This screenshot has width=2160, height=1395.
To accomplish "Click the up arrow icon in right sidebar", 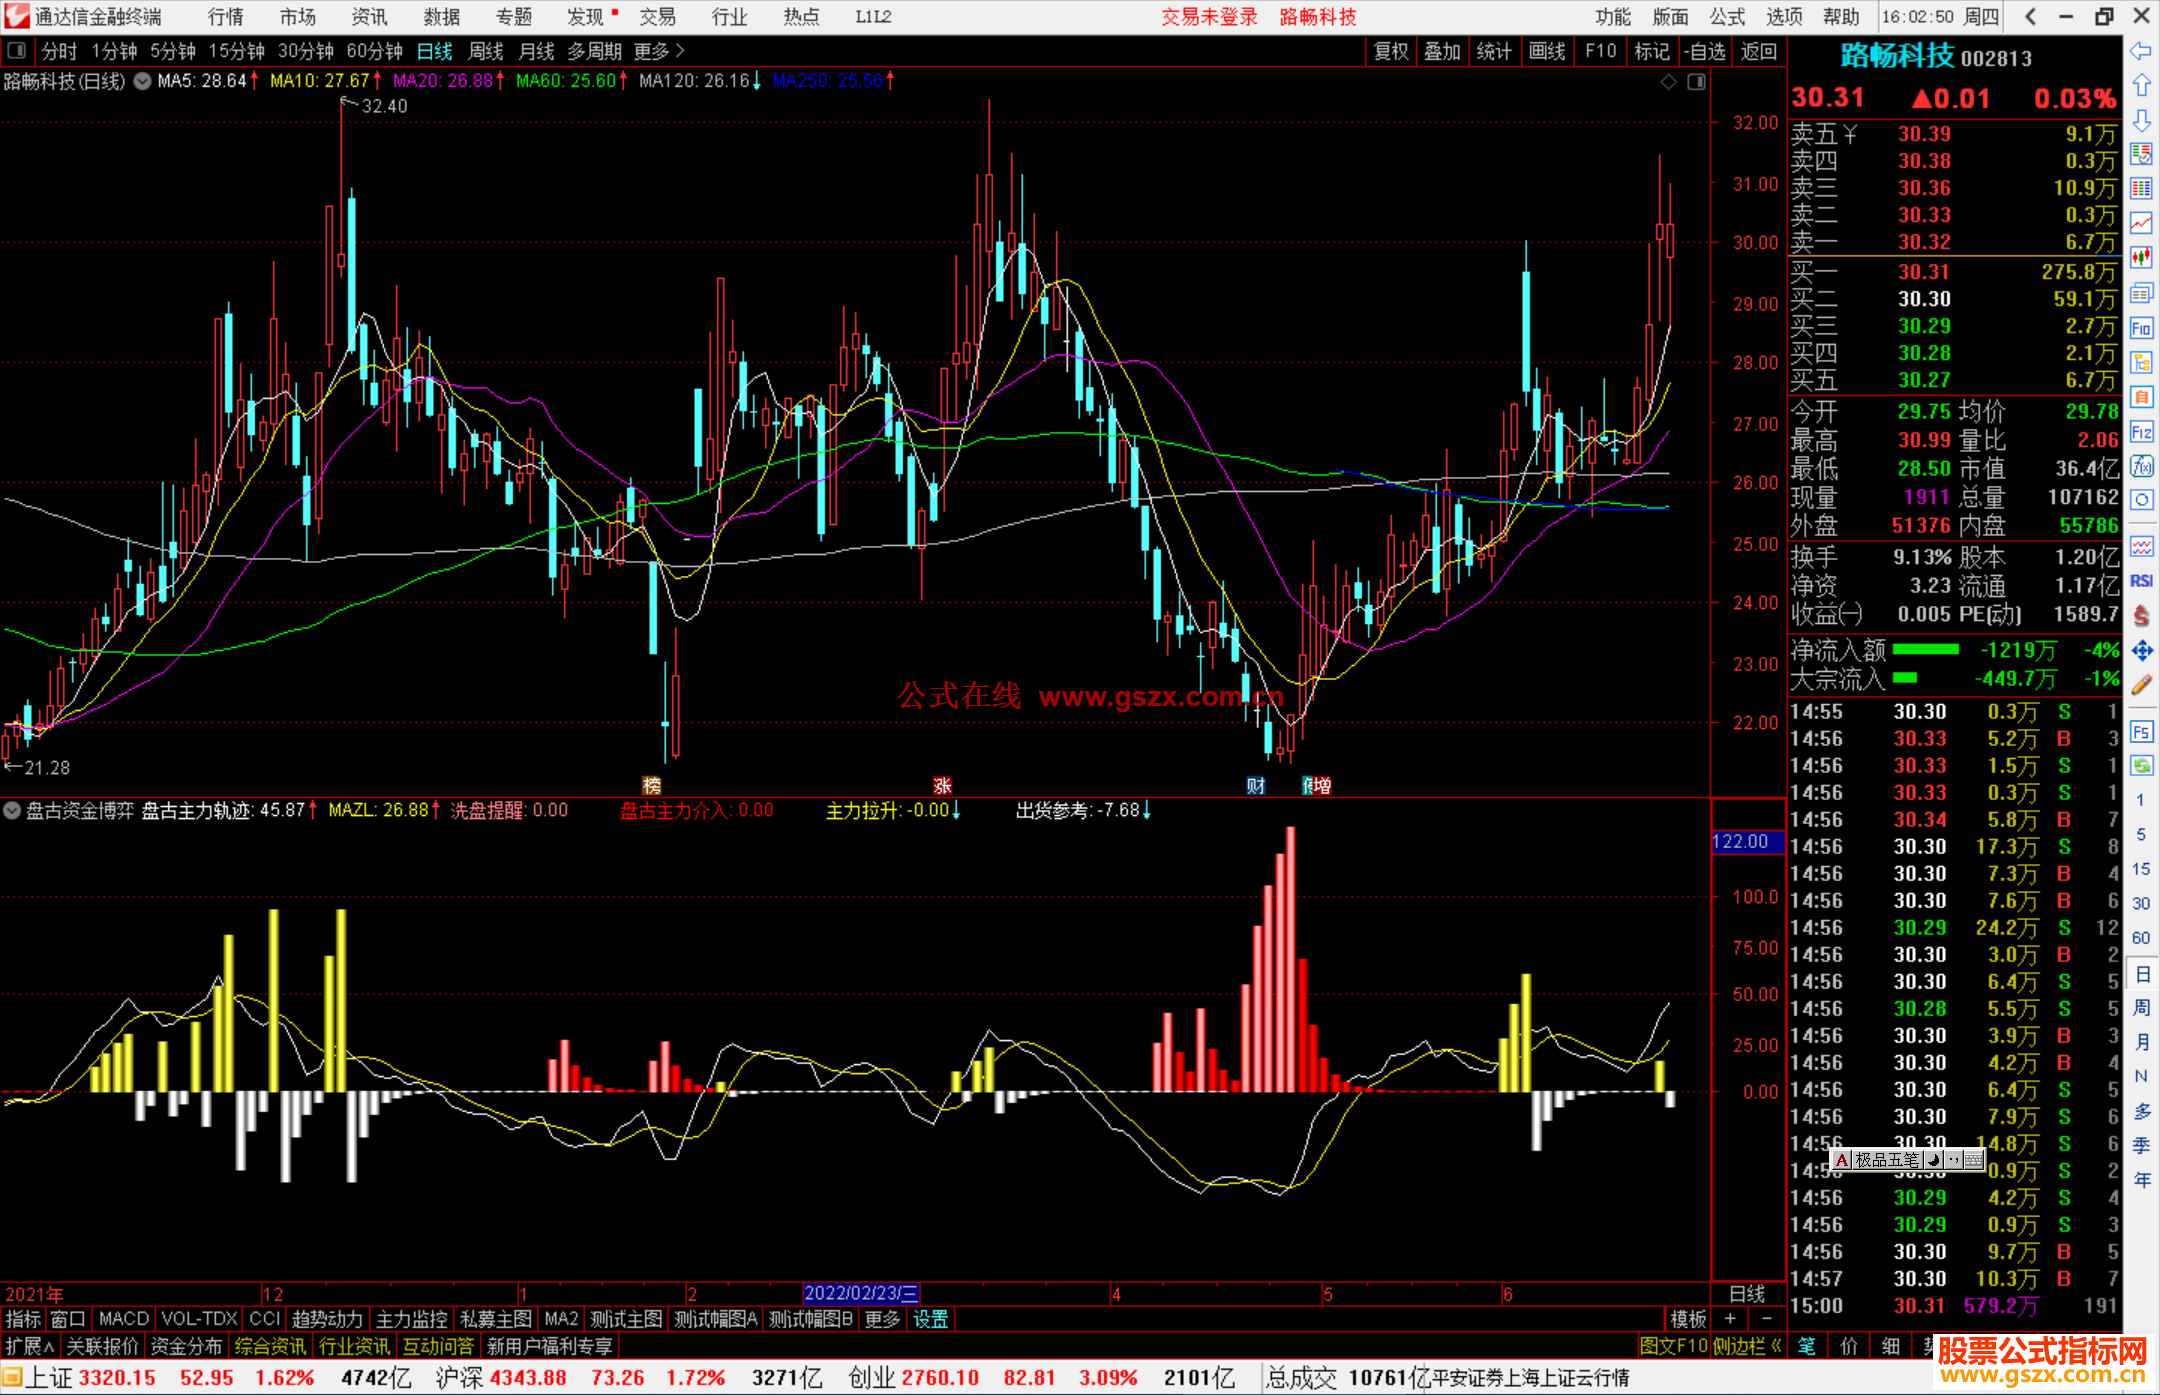I will 2141,85.
